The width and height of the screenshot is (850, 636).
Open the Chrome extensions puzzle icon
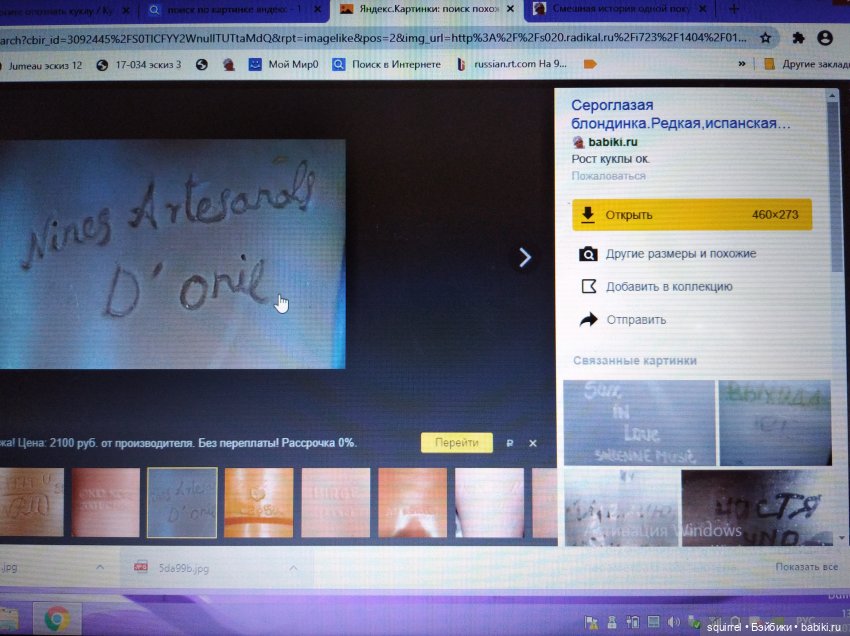pos(798,38)
